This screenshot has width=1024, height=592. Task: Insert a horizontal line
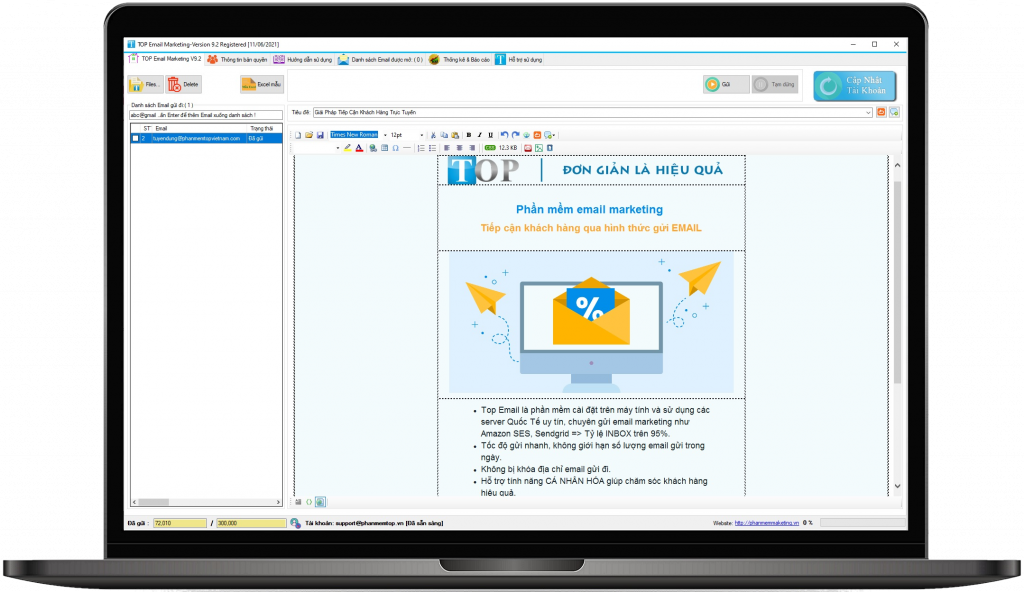[407, 148]
